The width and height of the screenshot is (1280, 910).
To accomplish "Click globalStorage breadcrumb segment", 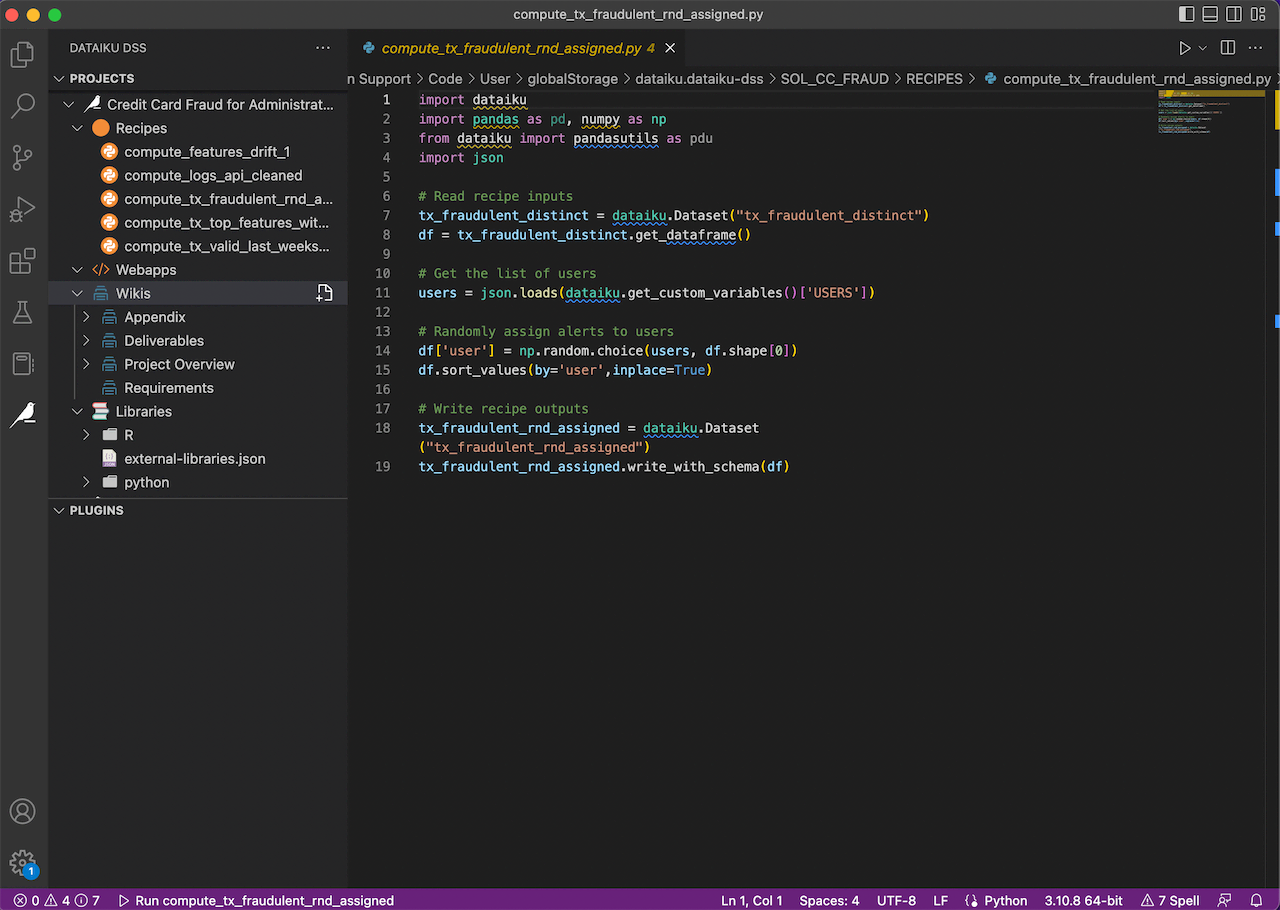I will click(573, 79).
